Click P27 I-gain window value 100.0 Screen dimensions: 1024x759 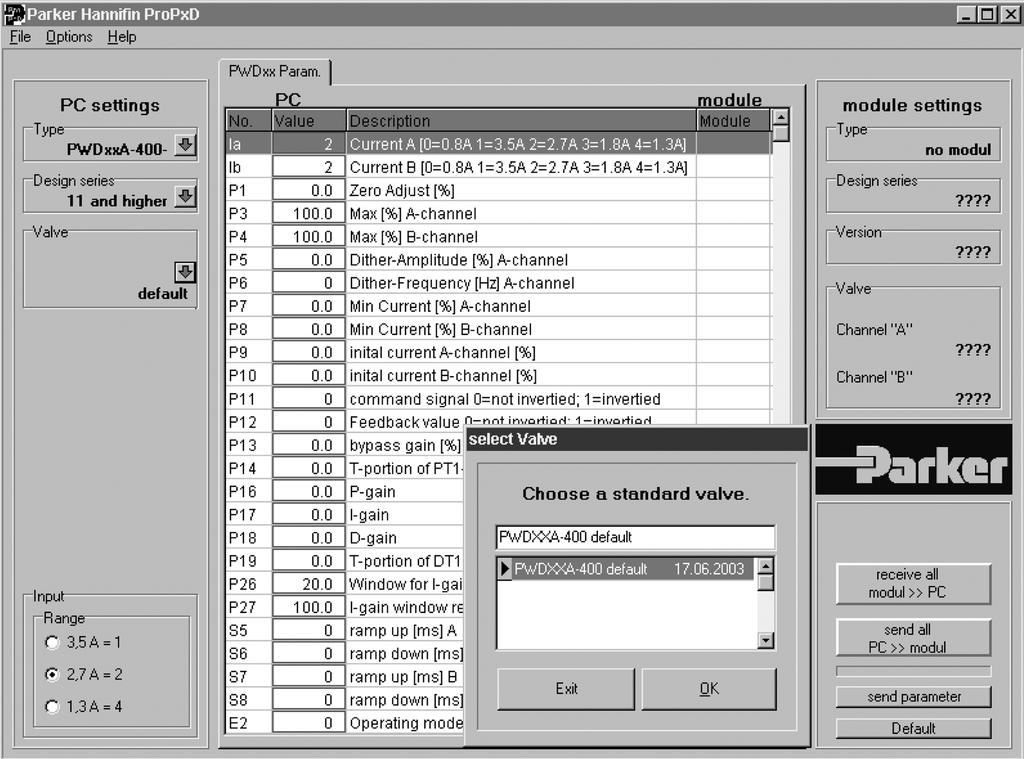click(308, 607)
